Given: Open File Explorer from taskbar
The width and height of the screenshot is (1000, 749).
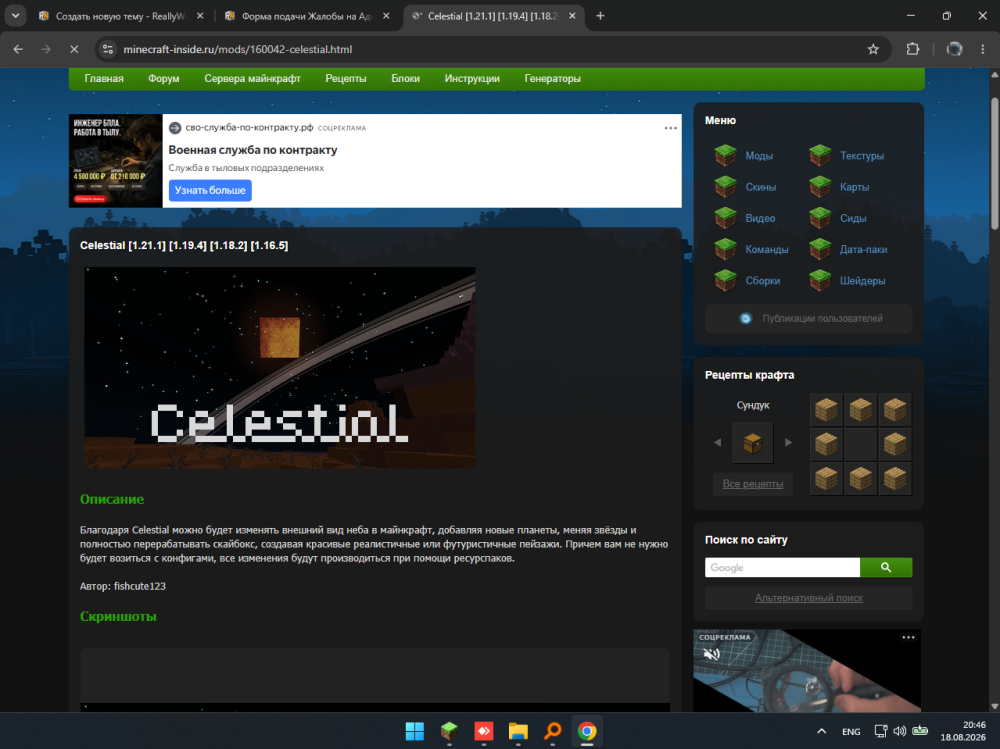Looking at the screenshot, I should [x=518, y=731].
